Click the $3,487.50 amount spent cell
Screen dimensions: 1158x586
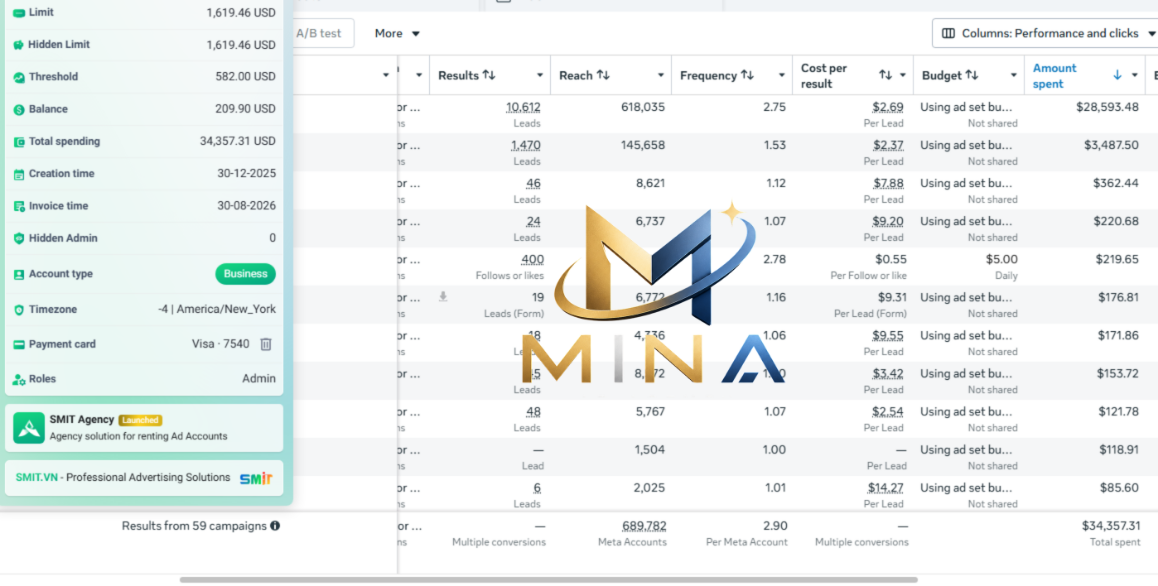point(1111,146)
